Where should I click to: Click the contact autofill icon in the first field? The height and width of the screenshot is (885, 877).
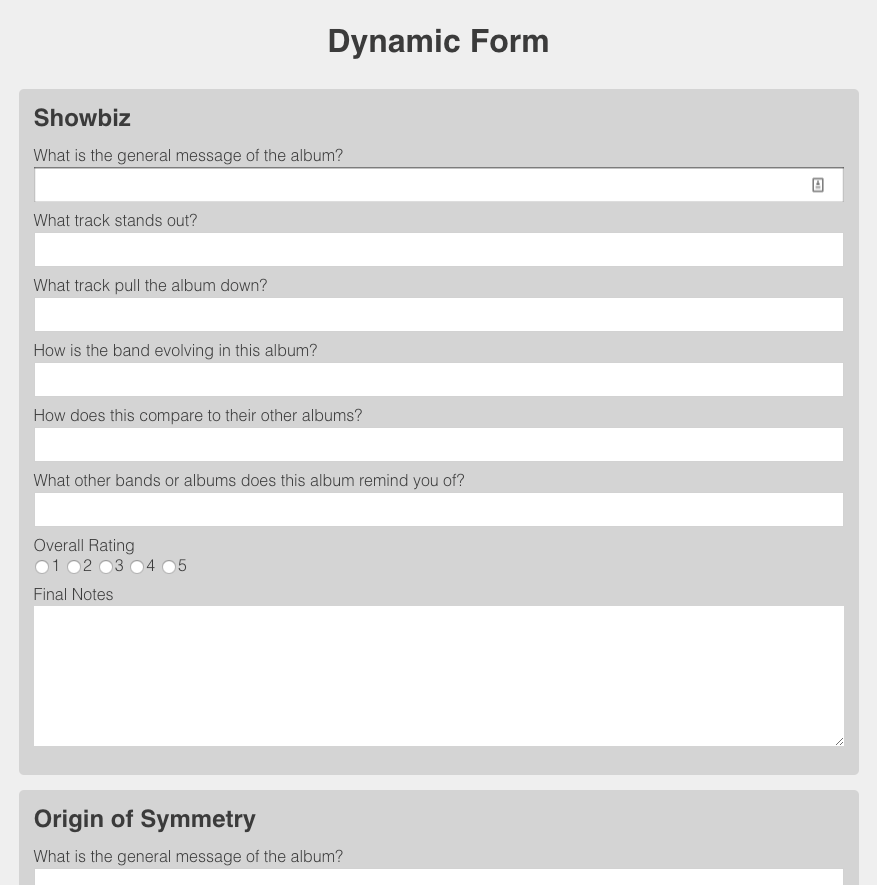[818, 184]
